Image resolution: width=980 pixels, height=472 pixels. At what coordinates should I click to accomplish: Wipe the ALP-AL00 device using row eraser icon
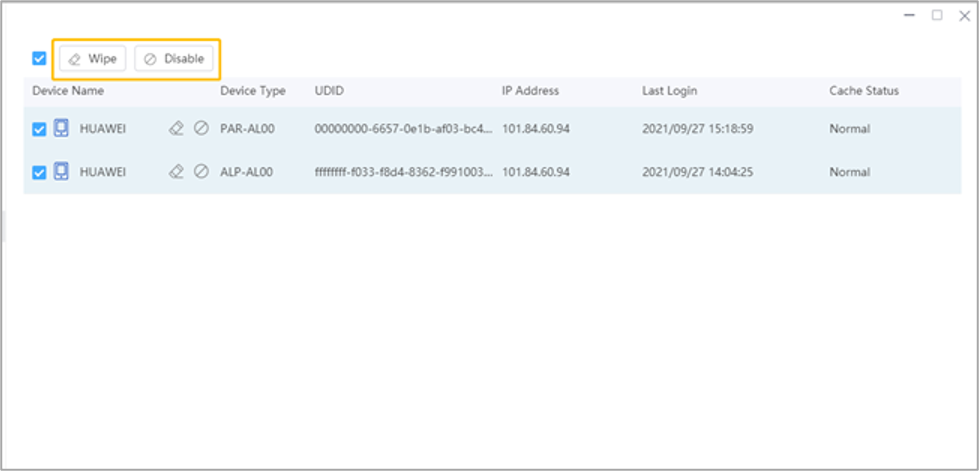176,172
